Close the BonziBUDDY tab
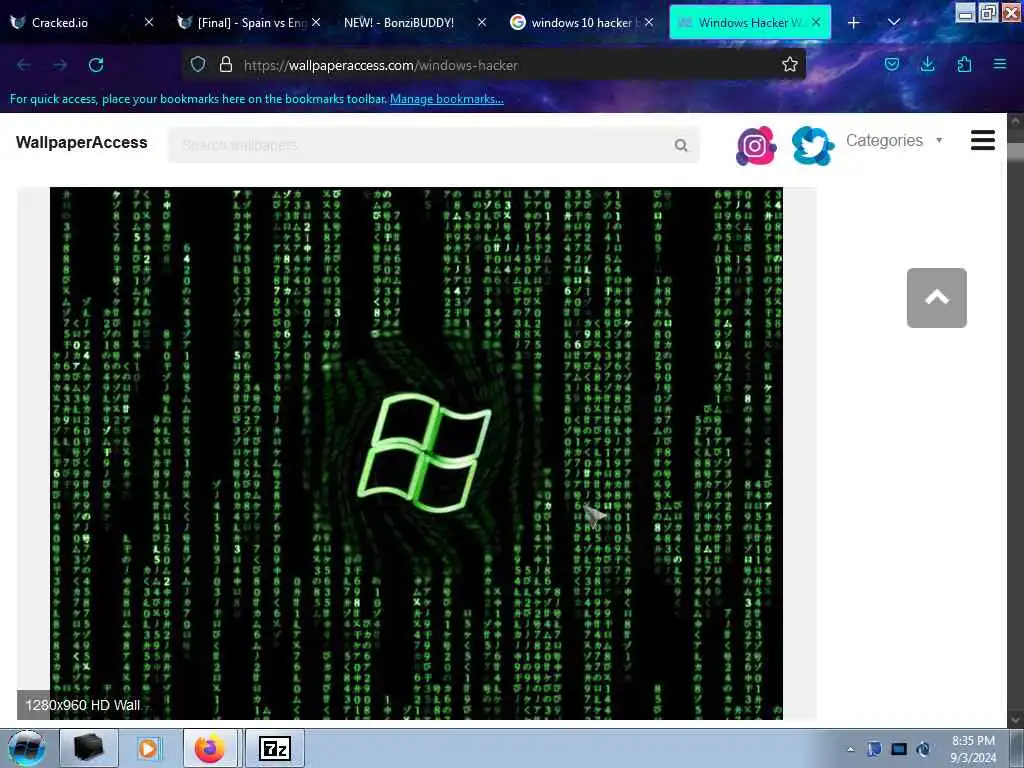Screen dimensions: 1024x768 (482, 22)
